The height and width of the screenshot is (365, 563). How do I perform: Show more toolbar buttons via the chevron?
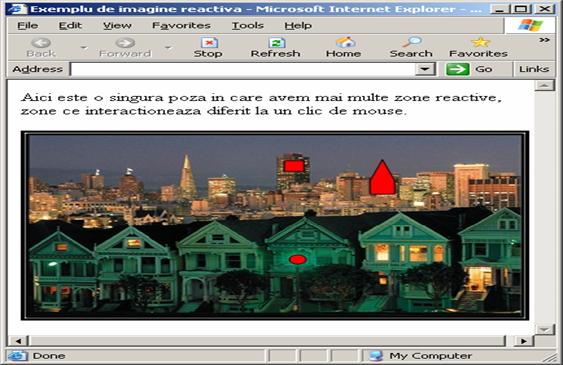(x=544, y=40)
